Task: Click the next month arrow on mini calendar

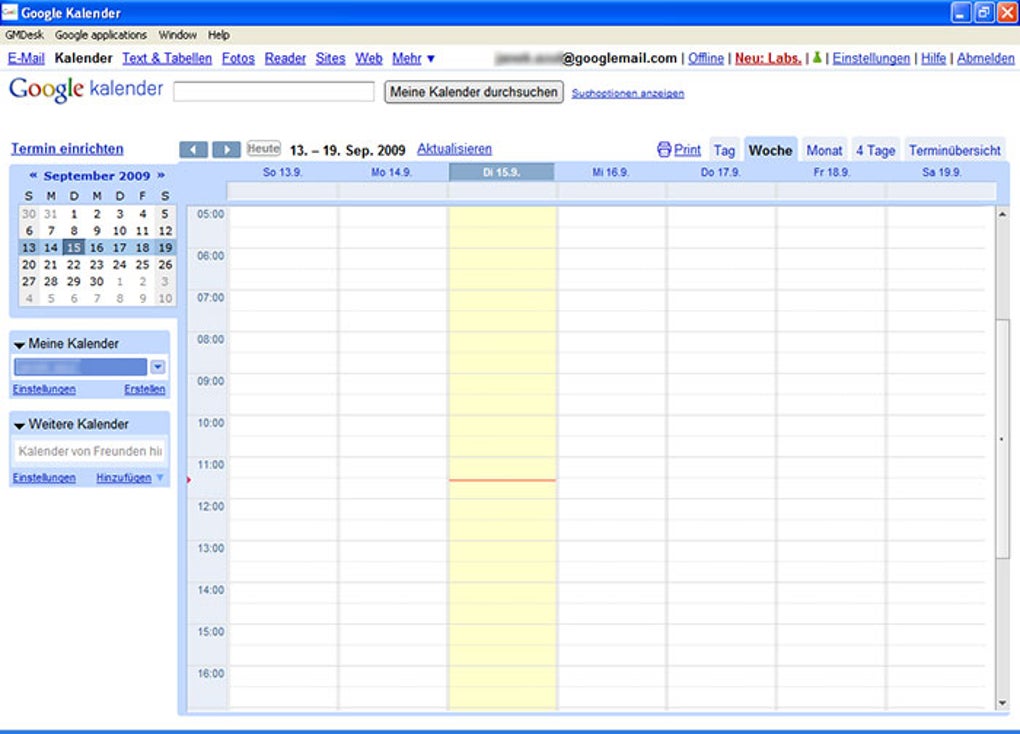Action: (160, 175)
